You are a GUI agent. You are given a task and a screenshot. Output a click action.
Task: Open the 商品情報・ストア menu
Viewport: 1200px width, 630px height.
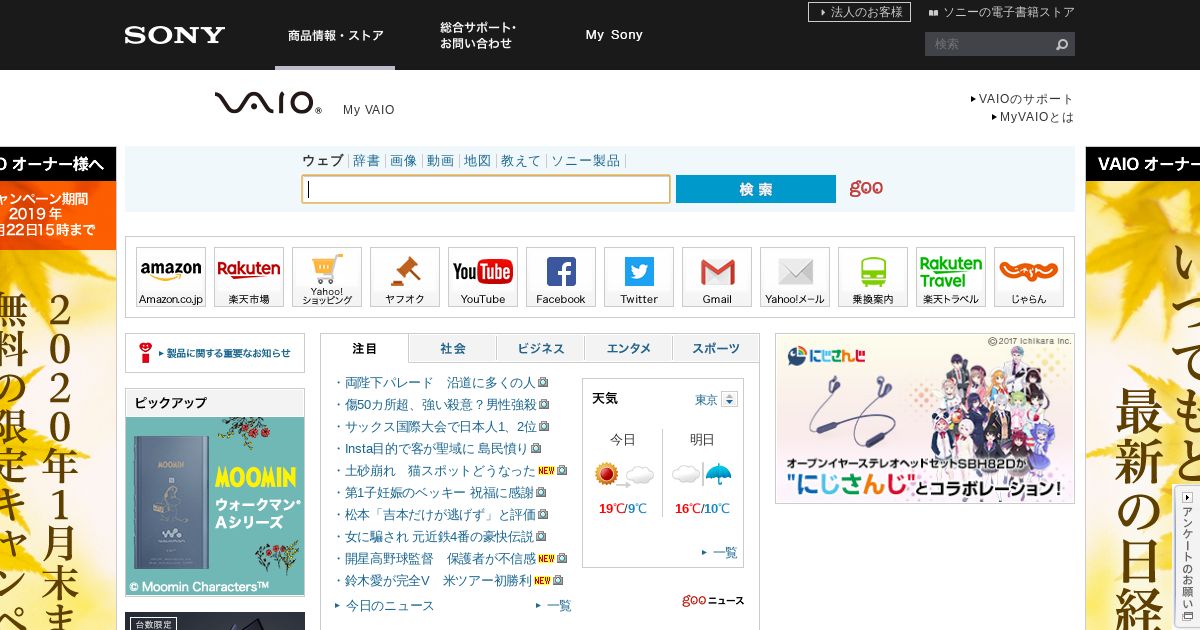point(335,35)
